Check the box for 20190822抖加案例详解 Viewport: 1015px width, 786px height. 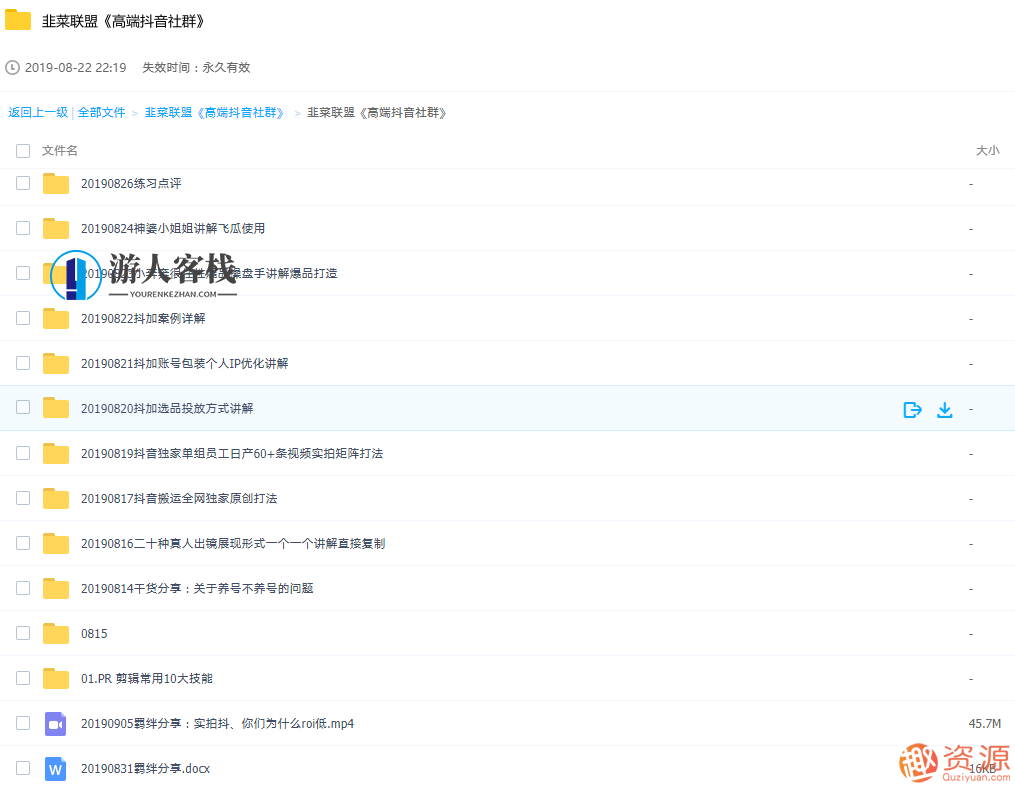point(23,318)
